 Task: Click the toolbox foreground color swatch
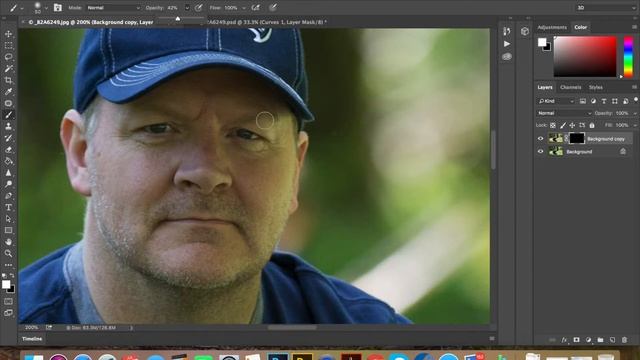6,284
